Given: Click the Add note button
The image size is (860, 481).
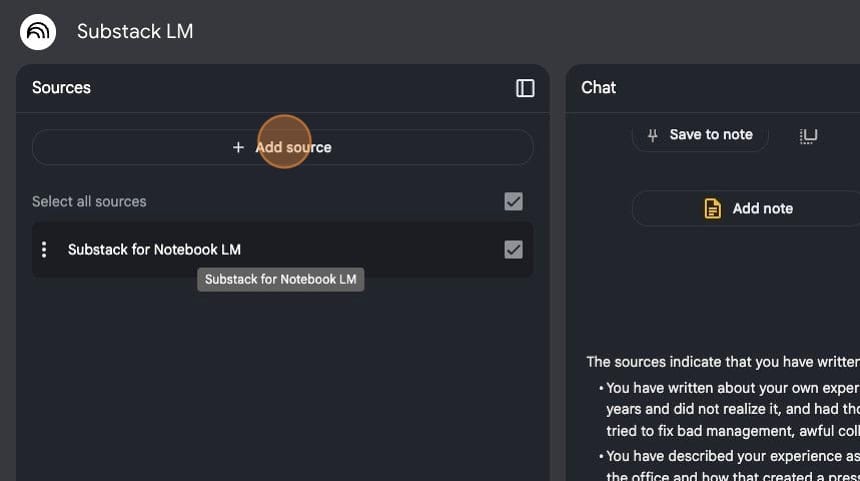Looking at the screenshot, I should click(x=748, y=208).
